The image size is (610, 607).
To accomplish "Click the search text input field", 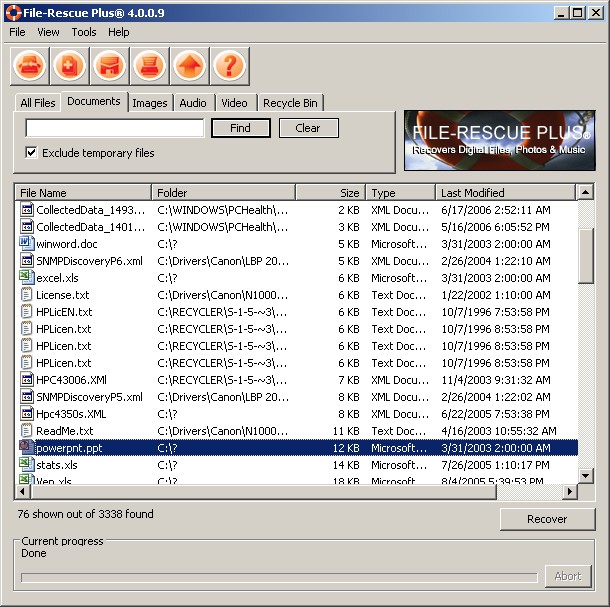I will [114, 128].
